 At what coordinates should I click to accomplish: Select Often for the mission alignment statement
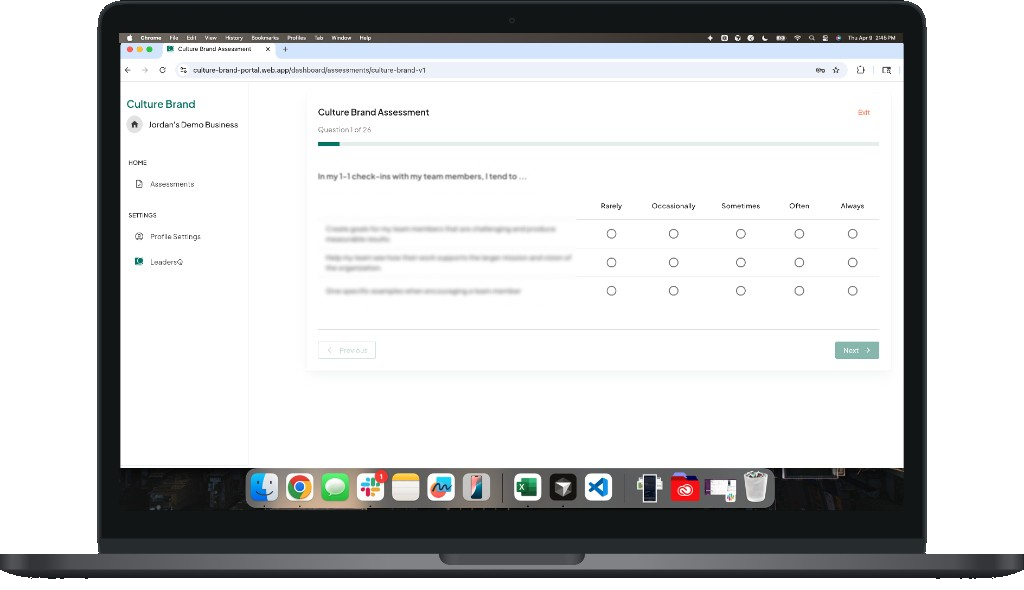[x=799, y=262]
